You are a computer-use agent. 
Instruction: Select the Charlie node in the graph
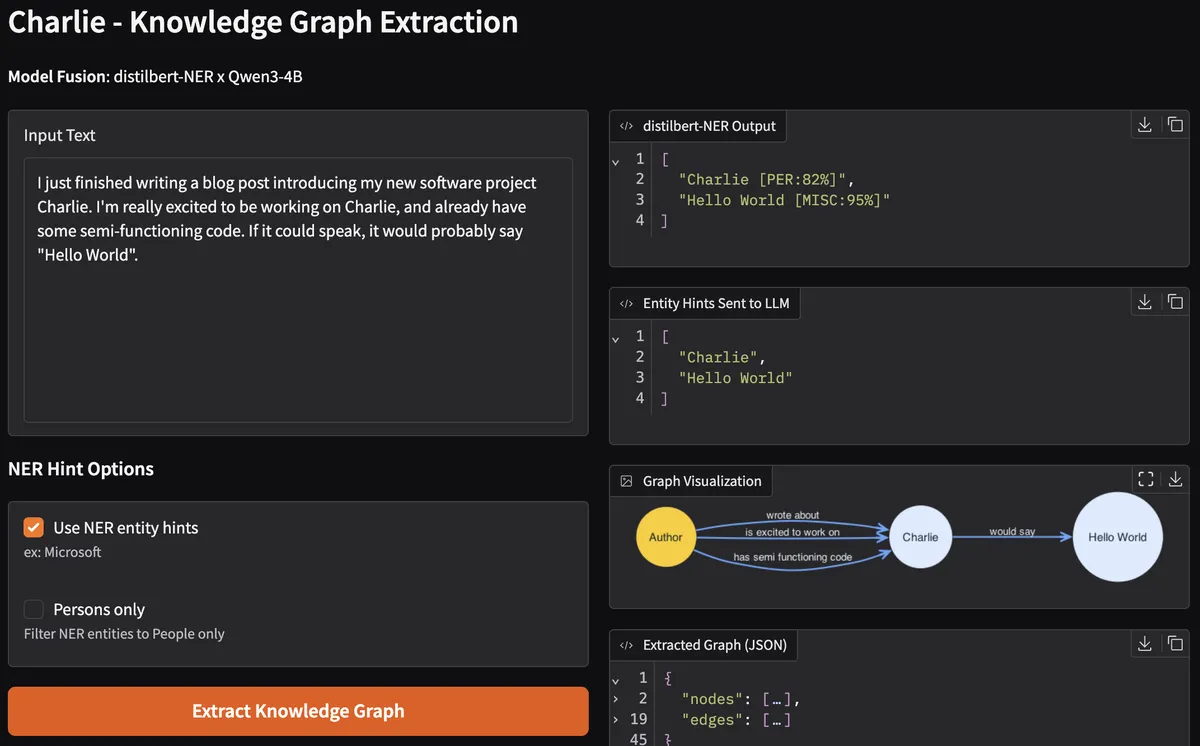(x=920, y=537)
